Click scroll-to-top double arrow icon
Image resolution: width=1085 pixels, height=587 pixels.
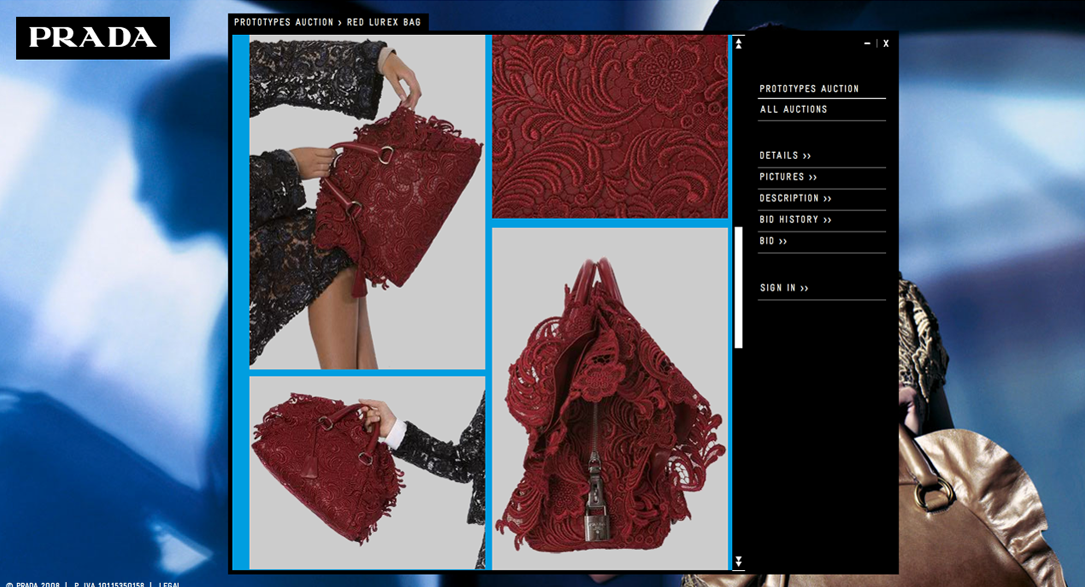click(738, 44)
